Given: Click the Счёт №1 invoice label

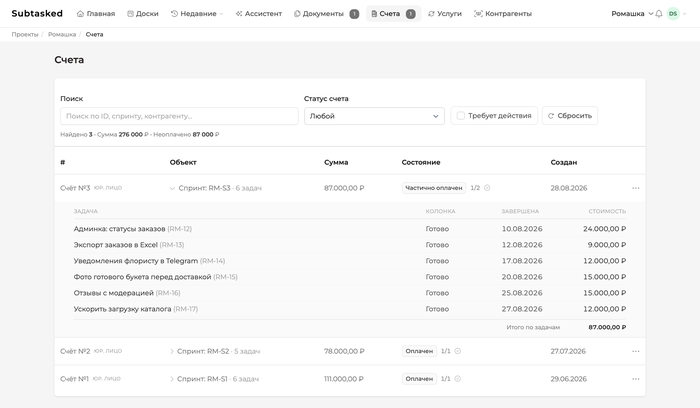Looking at the screenshot, I should click(x=75, y=379).
